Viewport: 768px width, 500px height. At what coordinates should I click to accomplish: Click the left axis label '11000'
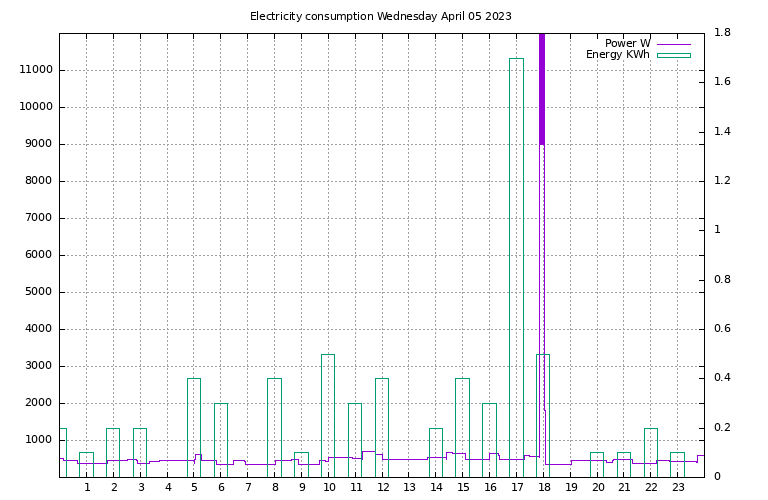pyautogui.click(x=36, y=70)
